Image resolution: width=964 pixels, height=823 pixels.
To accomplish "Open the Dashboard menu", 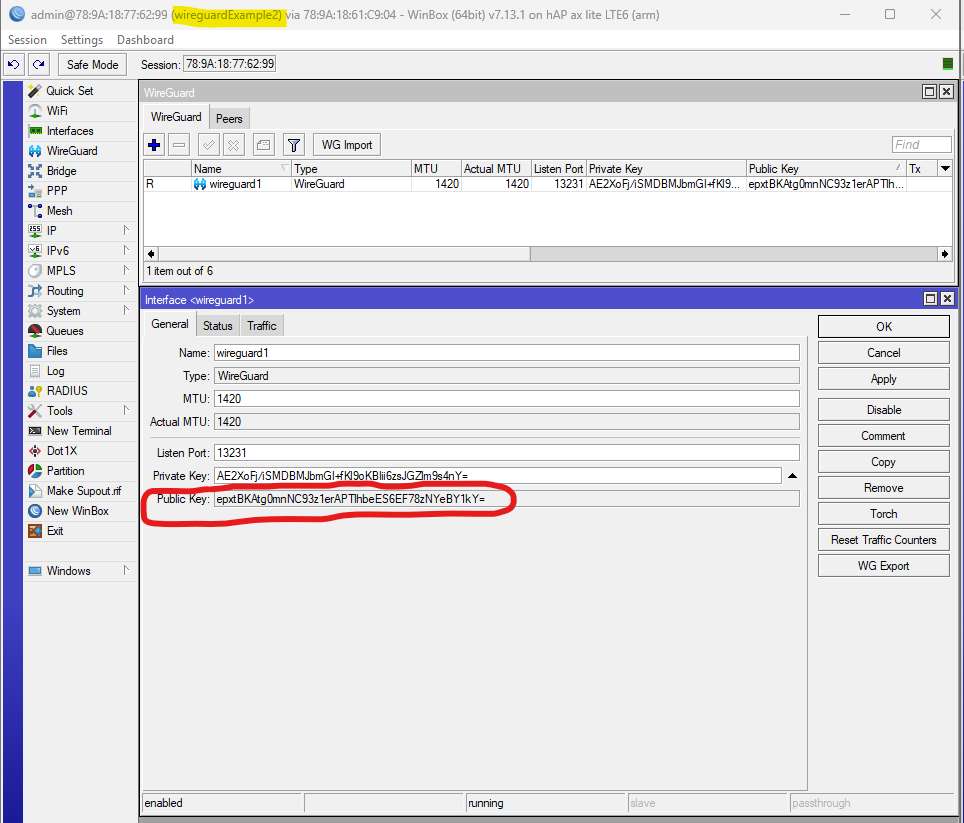I will pyautogui.click(x=145, y=39).
